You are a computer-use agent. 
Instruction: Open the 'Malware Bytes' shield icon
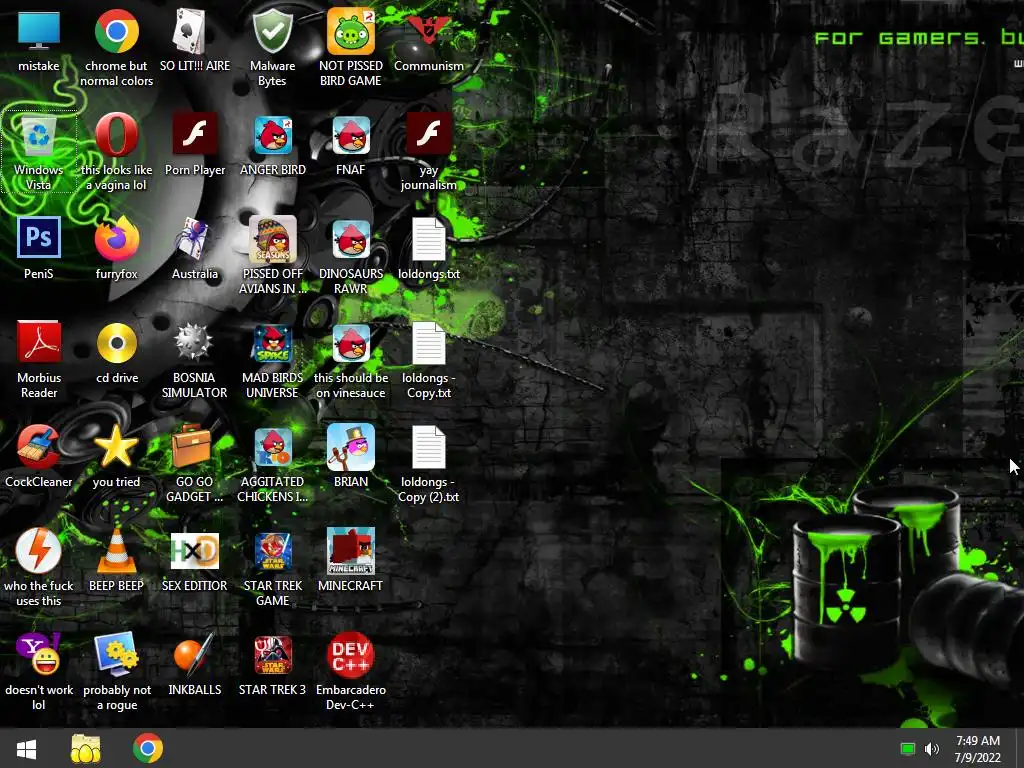(x=272, y=31)
